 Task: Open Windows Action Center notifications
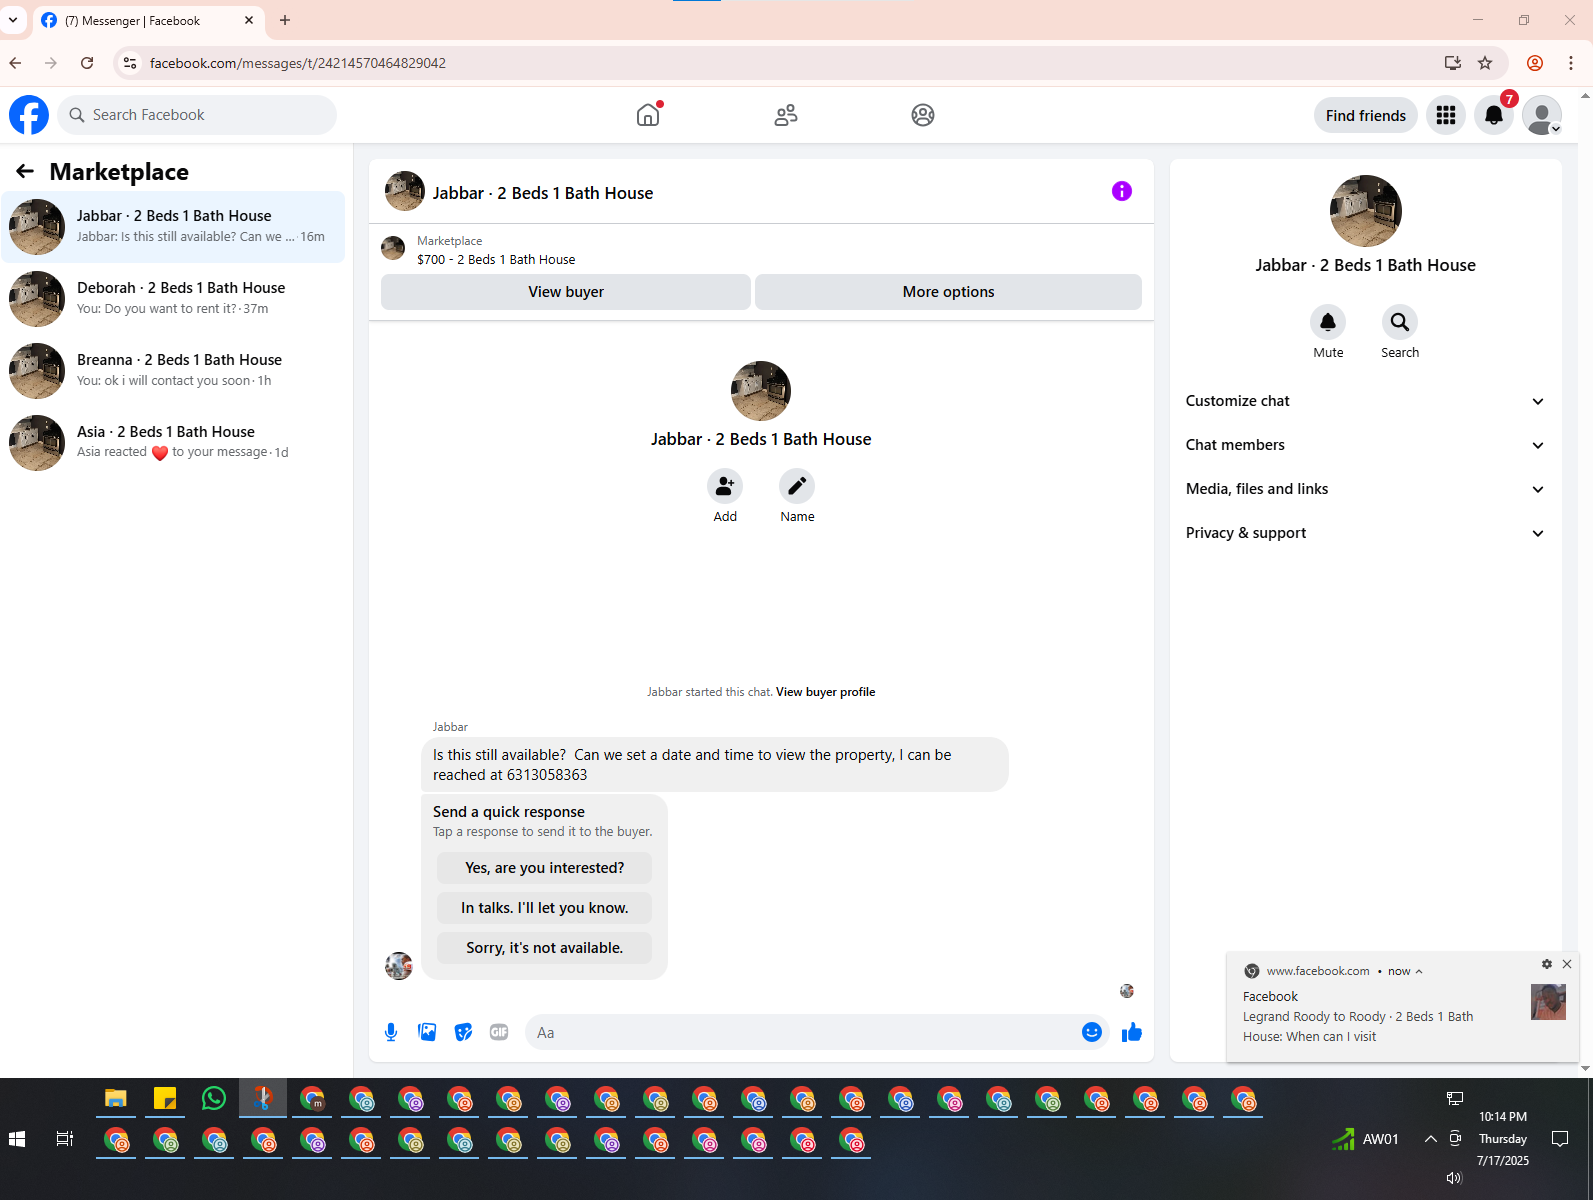pyautogui.click(x=1560, y=1139)
